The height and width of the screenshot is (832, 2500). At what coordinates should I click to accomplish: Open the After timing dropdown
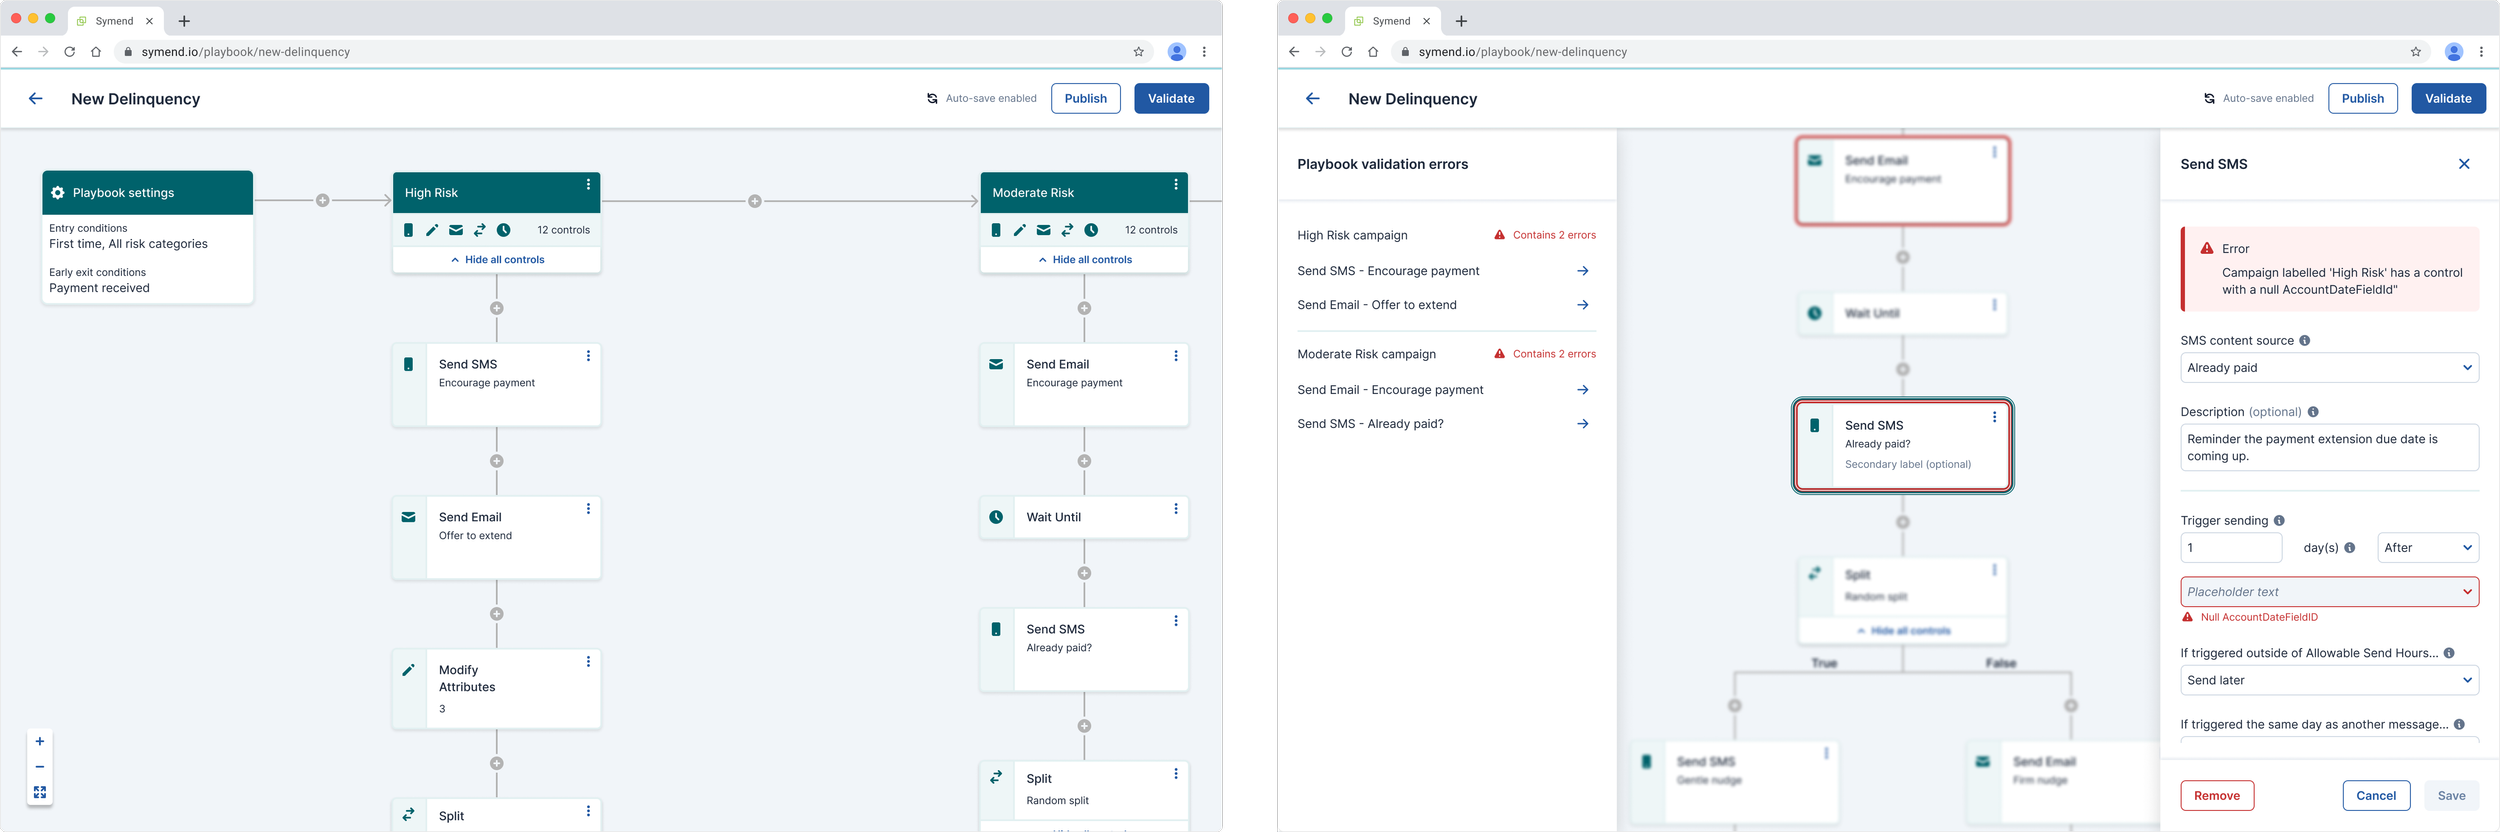tap(2428, 548)
